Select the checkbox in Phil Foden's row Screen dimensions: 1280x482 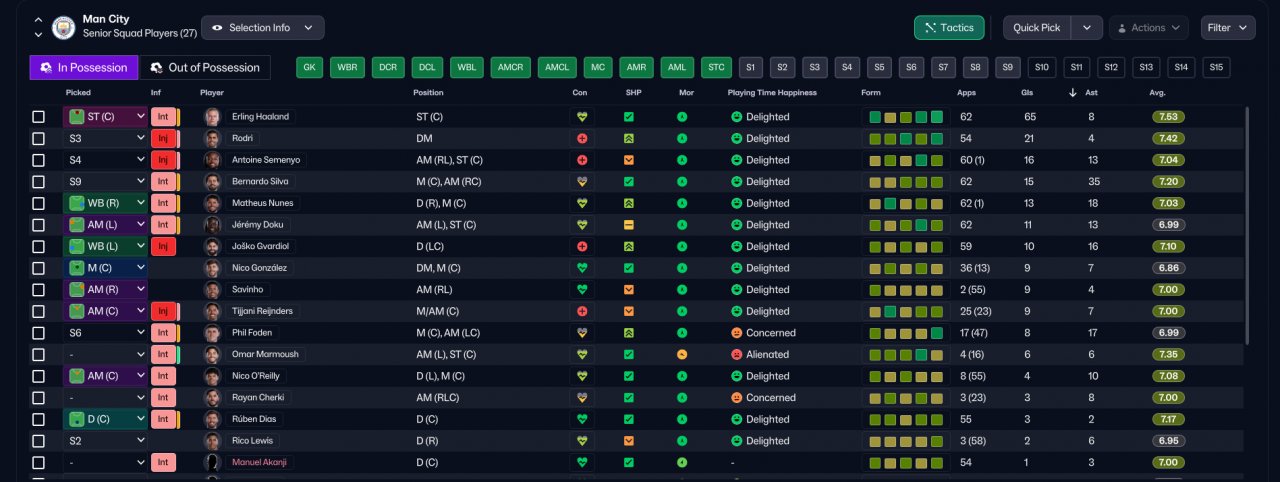point(38,333)
